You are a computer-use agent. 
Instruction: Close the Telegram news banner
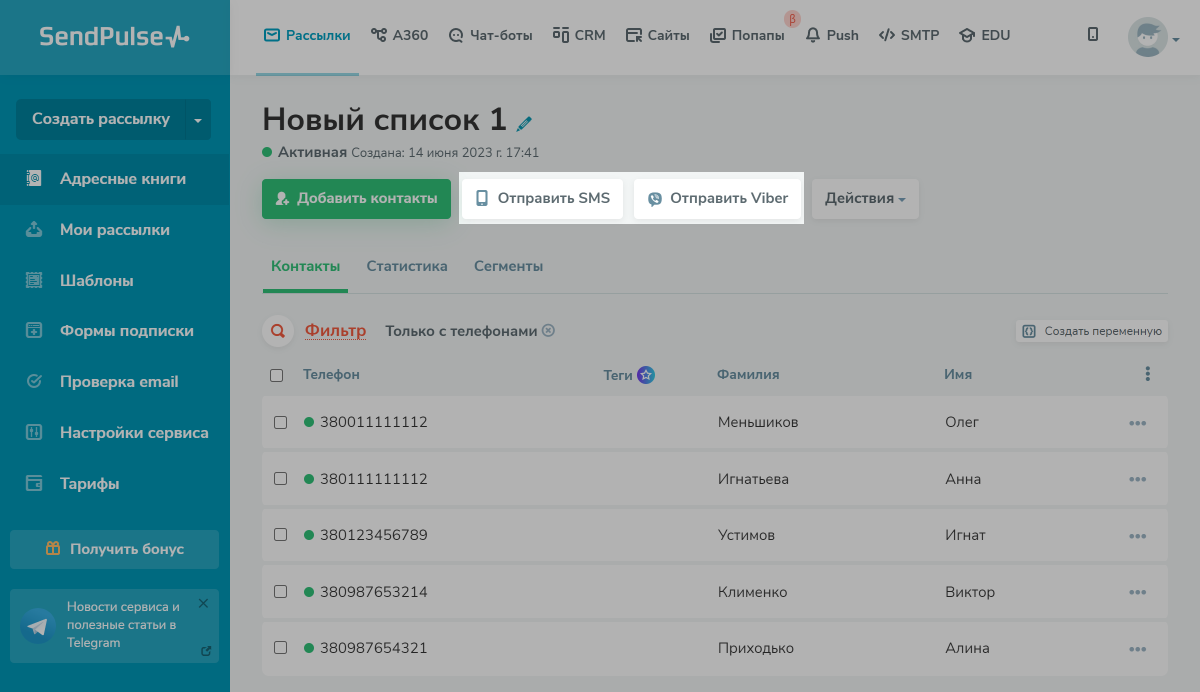(203, 603)
